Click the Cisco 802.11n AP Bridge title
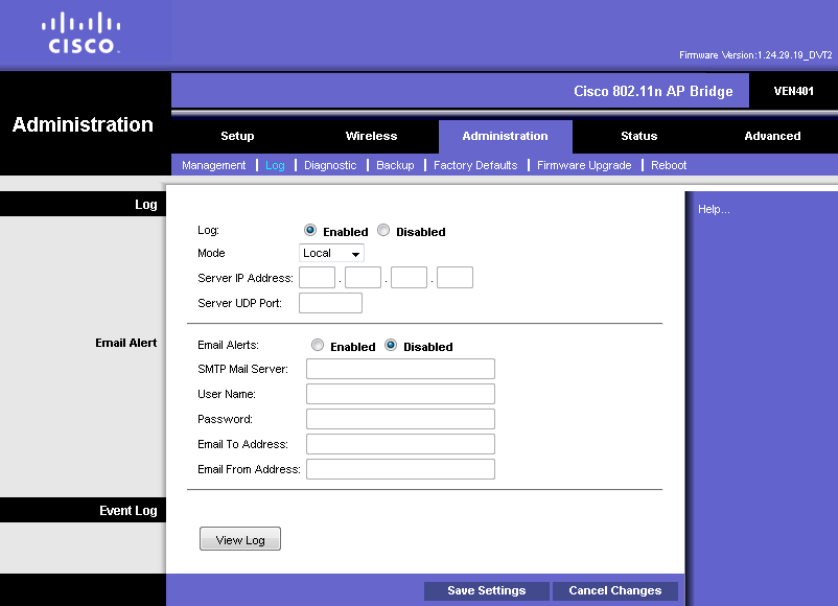 pyautogui.click(x=653, y=91)
